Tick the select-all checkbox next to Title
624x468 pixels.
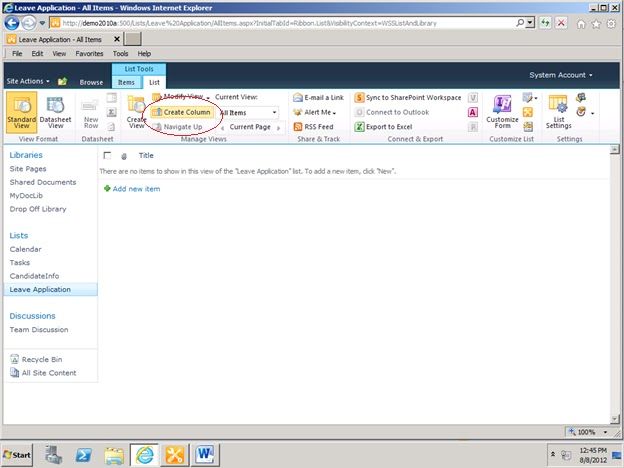107,155
